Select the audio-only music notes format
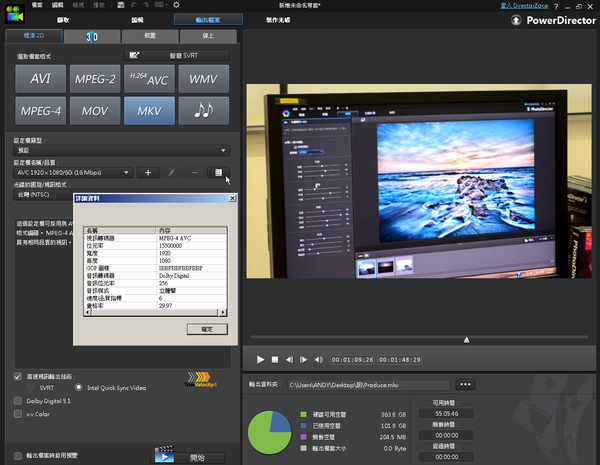 pos(204,111)
